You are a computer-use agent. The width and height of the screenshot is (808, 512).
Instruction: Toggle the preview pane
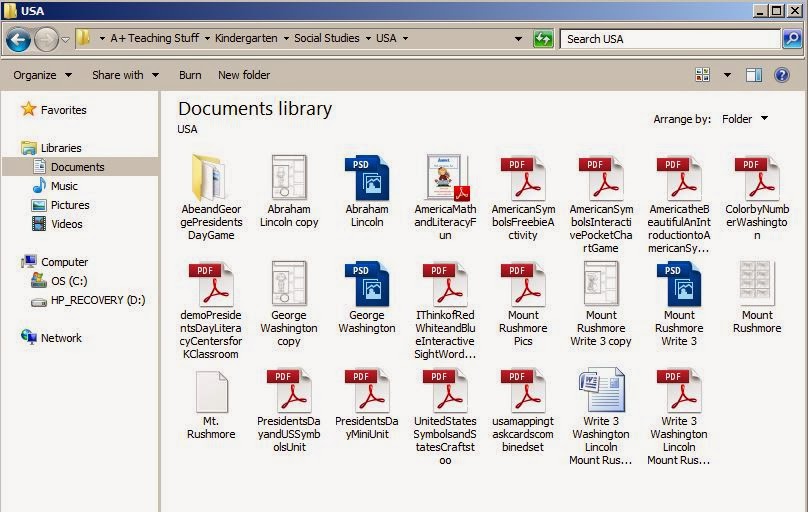point(754,75)
